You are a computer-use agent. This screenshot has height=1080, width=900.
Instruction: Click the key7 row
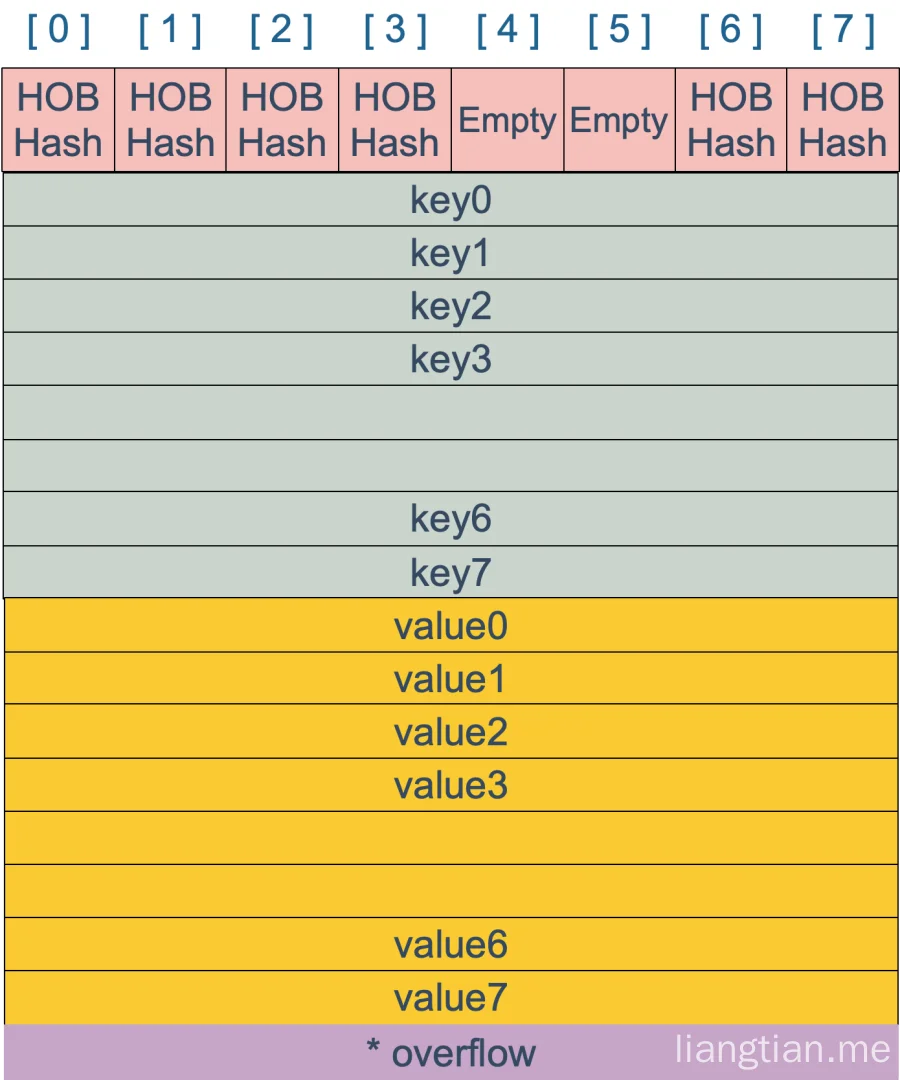[451, 572]
